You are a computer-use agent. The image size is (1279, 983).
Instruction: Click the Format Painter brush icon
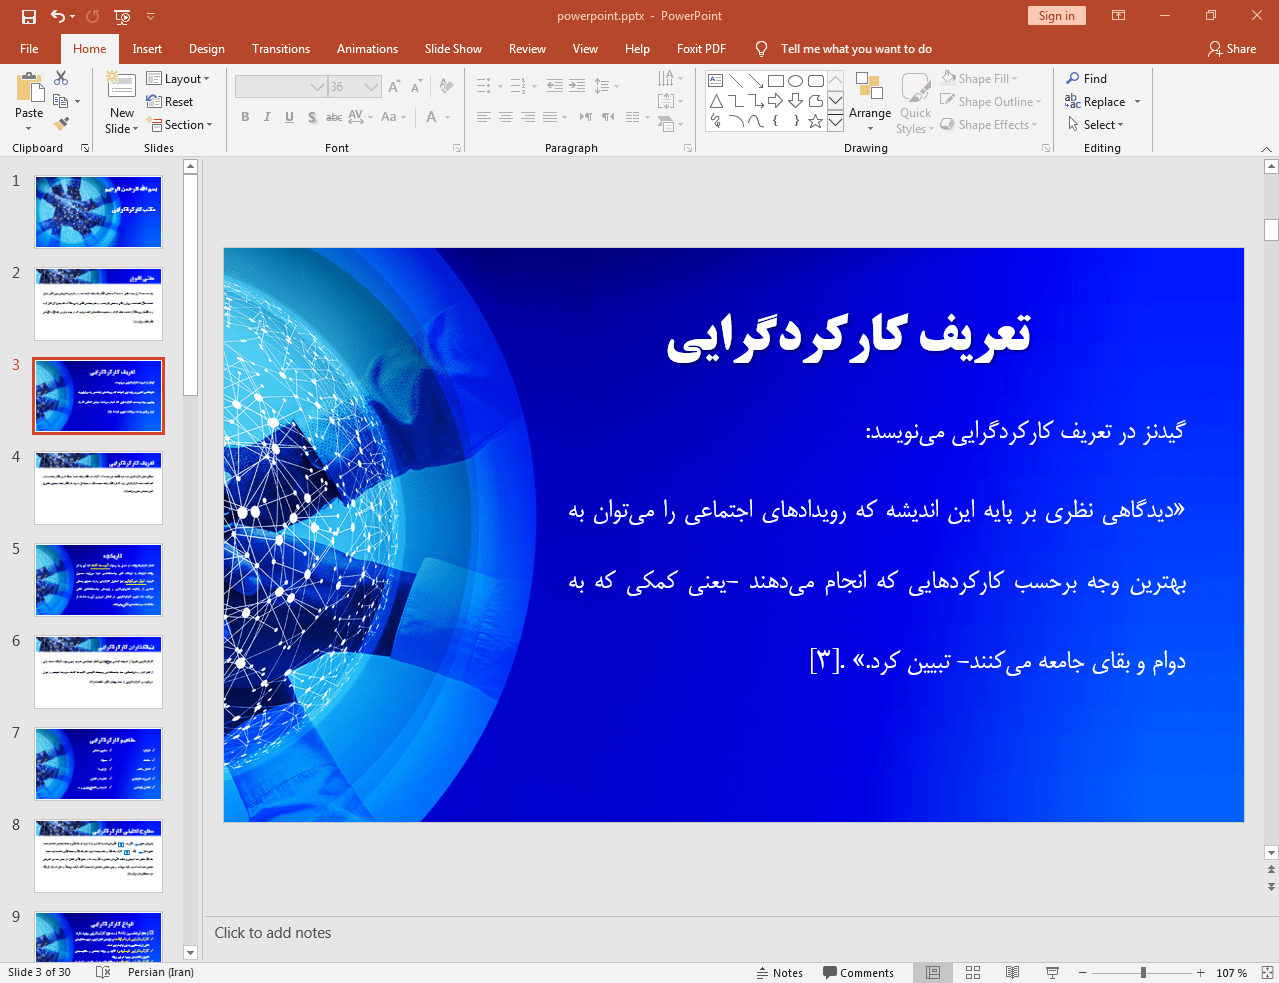pos(61,124)
